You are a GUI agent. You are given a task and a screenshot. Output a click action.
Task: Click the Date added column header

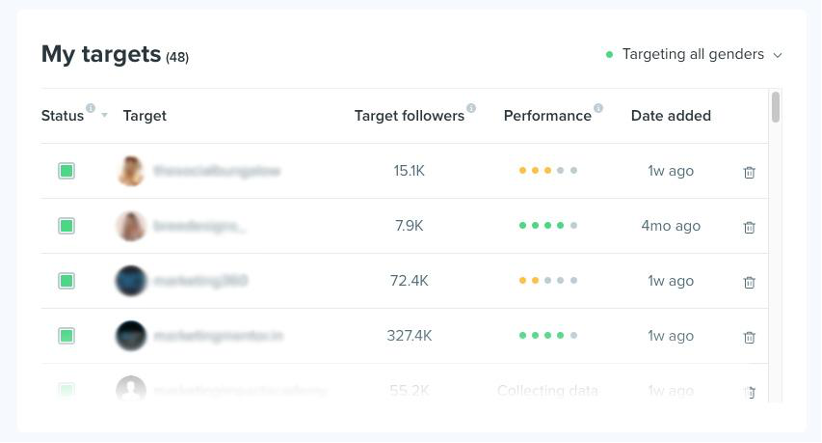[671, 116]
